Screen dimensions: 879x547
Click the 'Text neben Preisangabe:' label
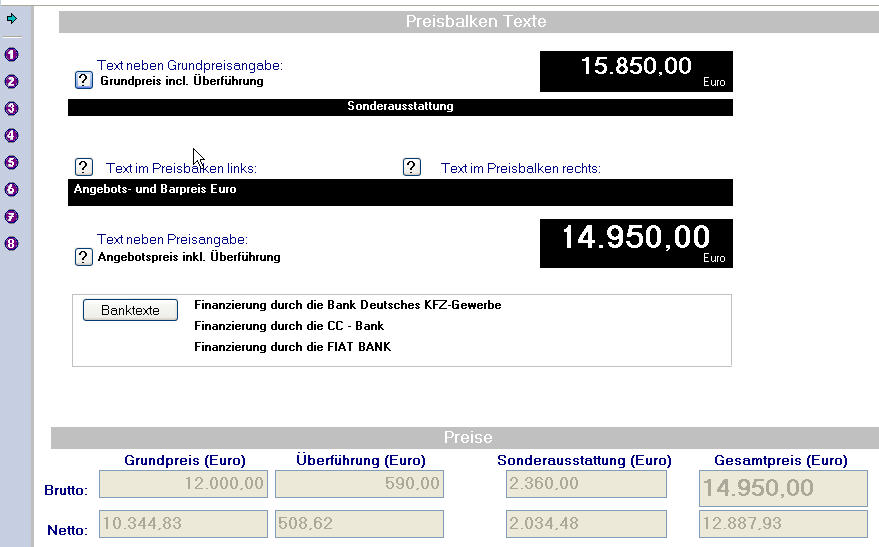[x=172, y=239]
